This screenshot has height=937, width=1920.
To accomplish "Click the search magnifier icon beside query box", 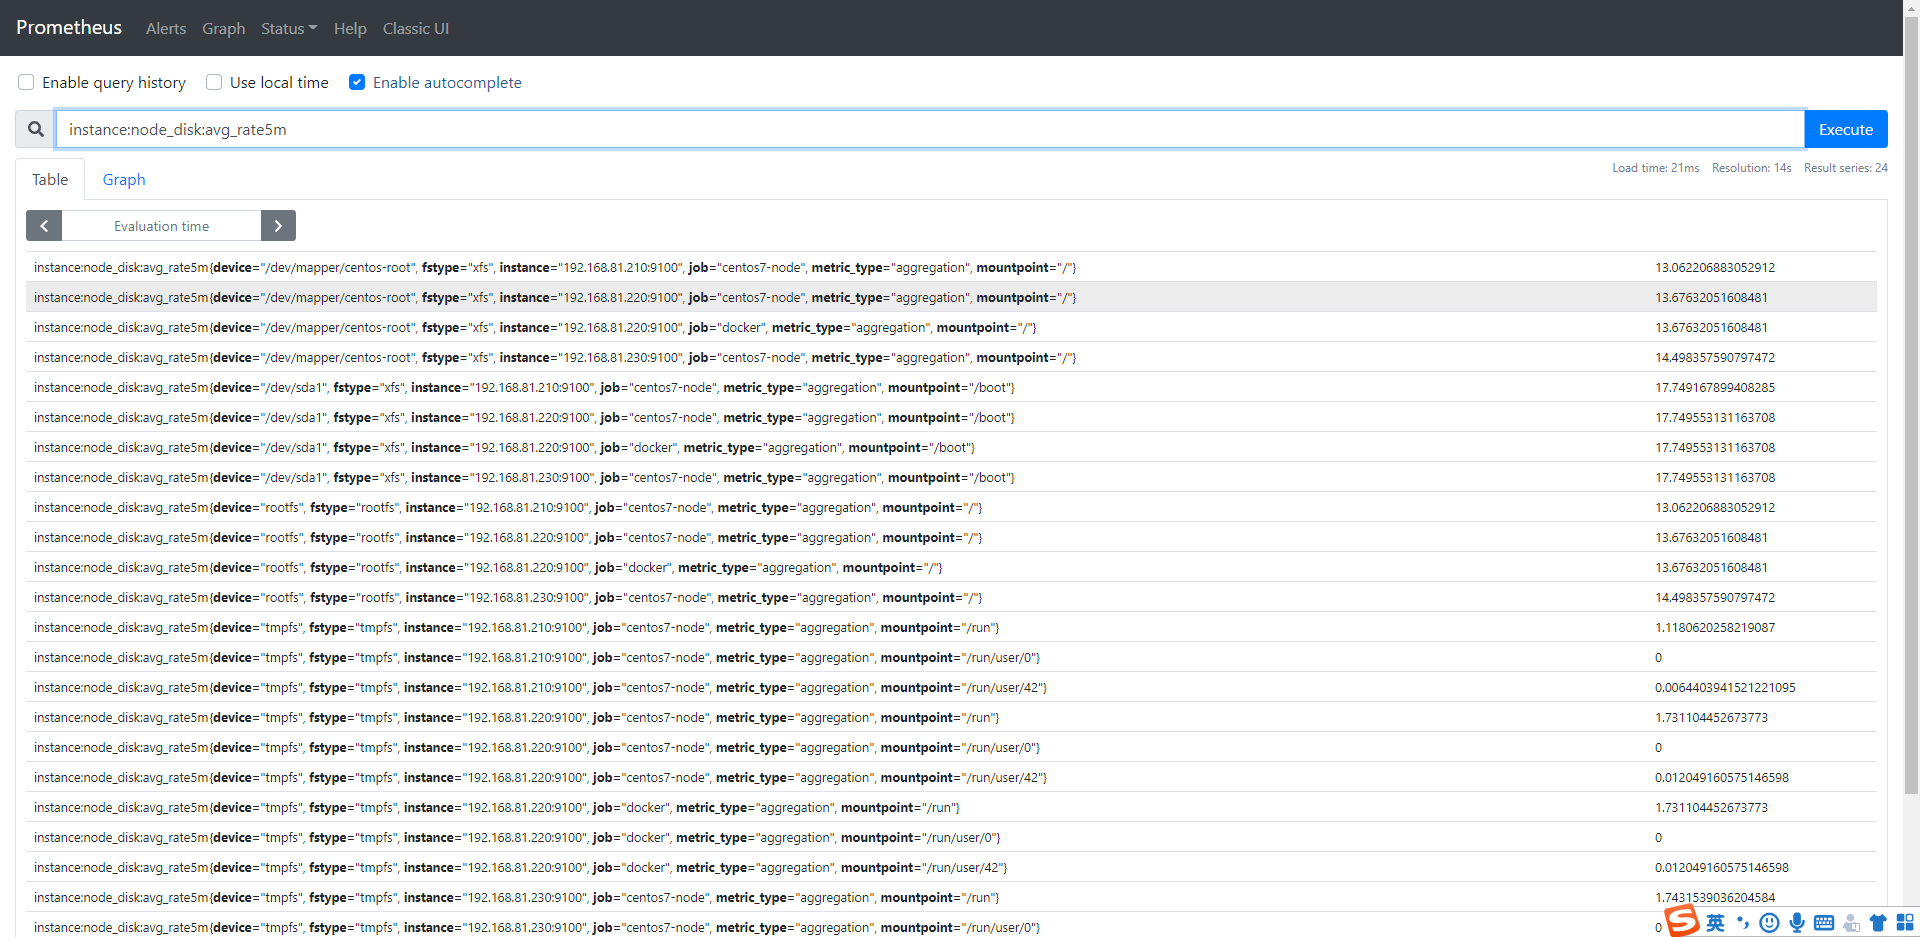I will 35,129.
